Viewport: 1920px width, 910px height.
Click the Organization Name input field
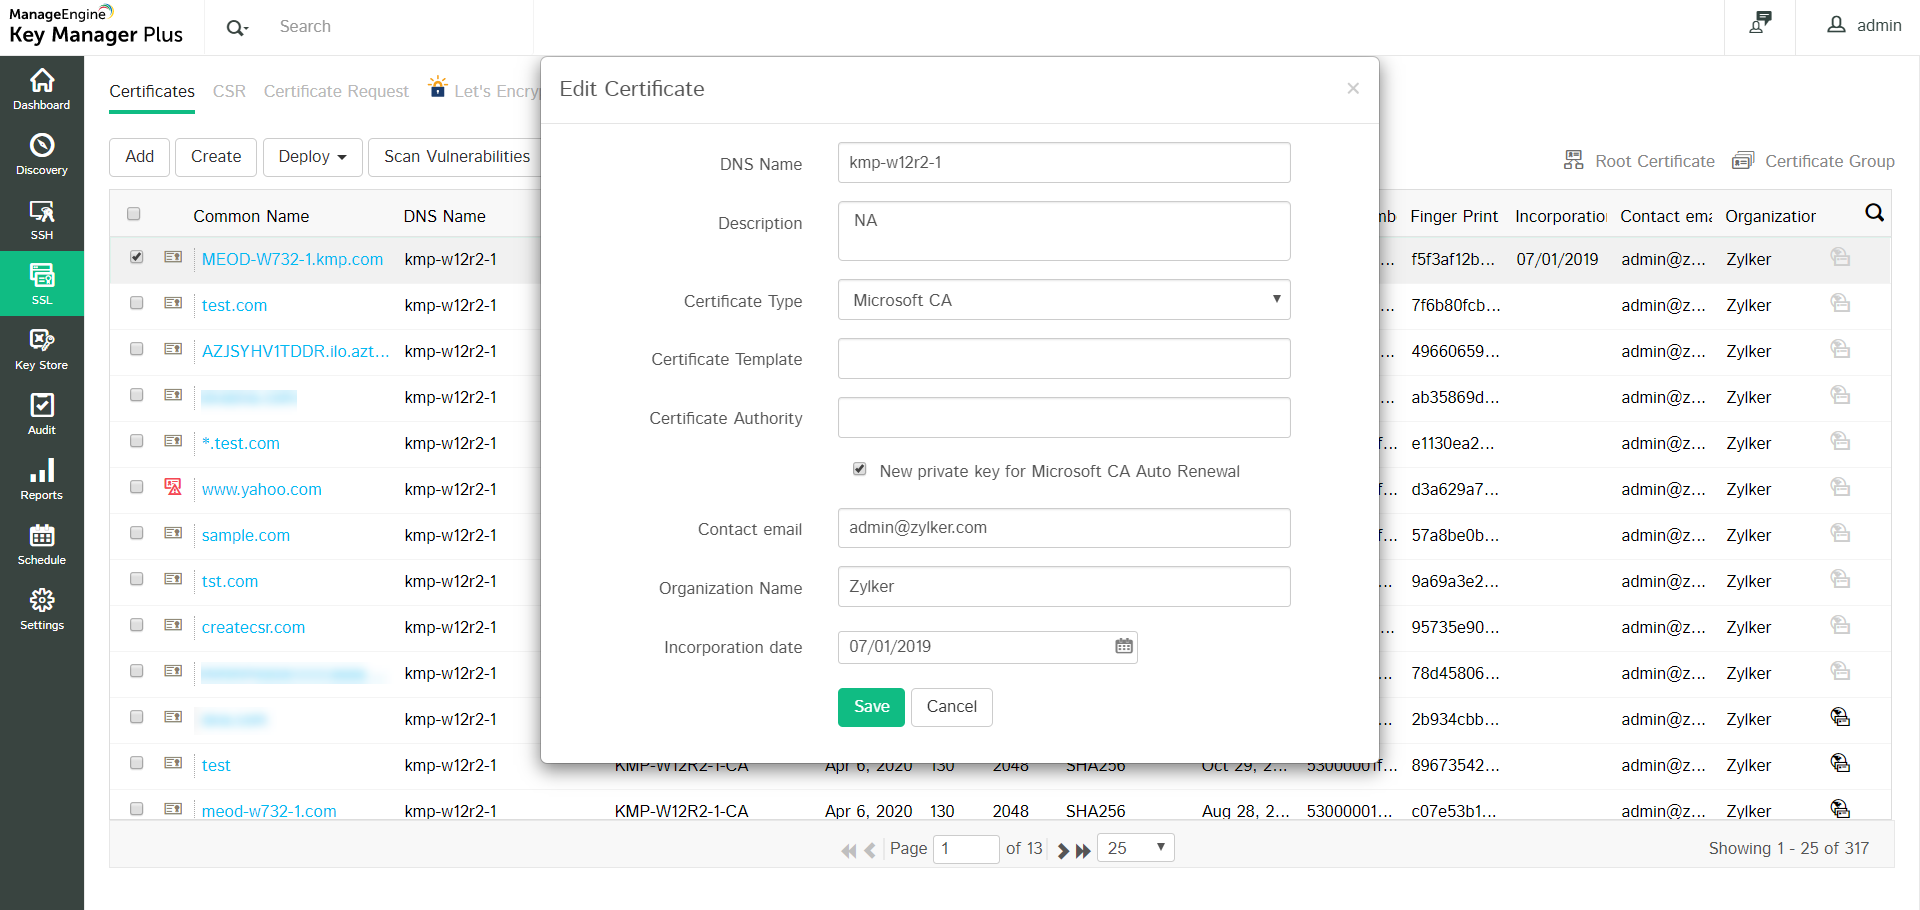[1064, 587]
